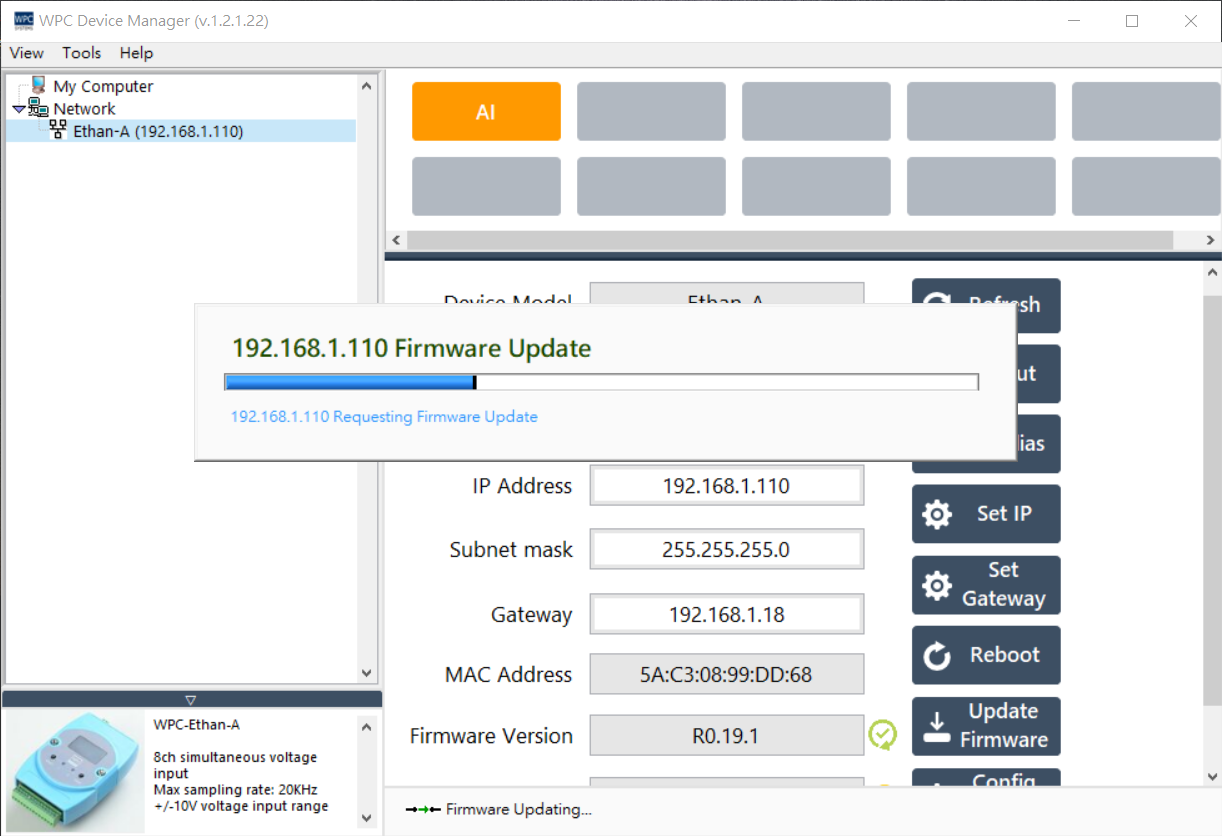
Task: Select the orange AI module button
Action: (486, 112)
